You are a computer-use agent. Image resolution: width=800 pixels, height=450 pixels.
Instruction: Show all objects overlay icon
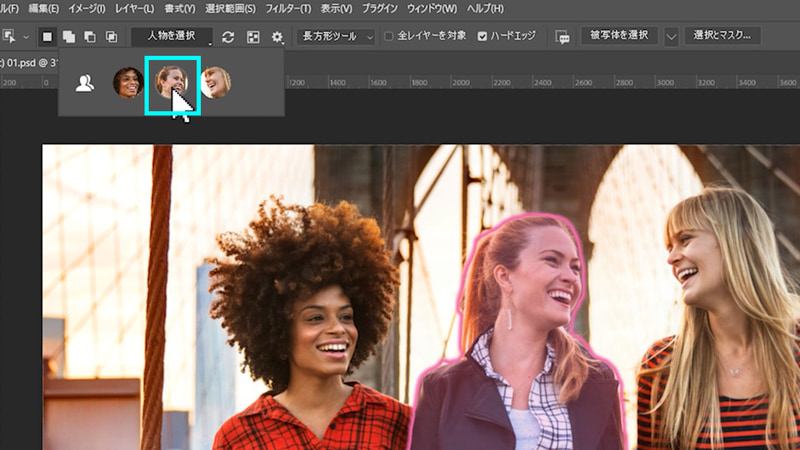pyautogui.click(x=253, y=37)
